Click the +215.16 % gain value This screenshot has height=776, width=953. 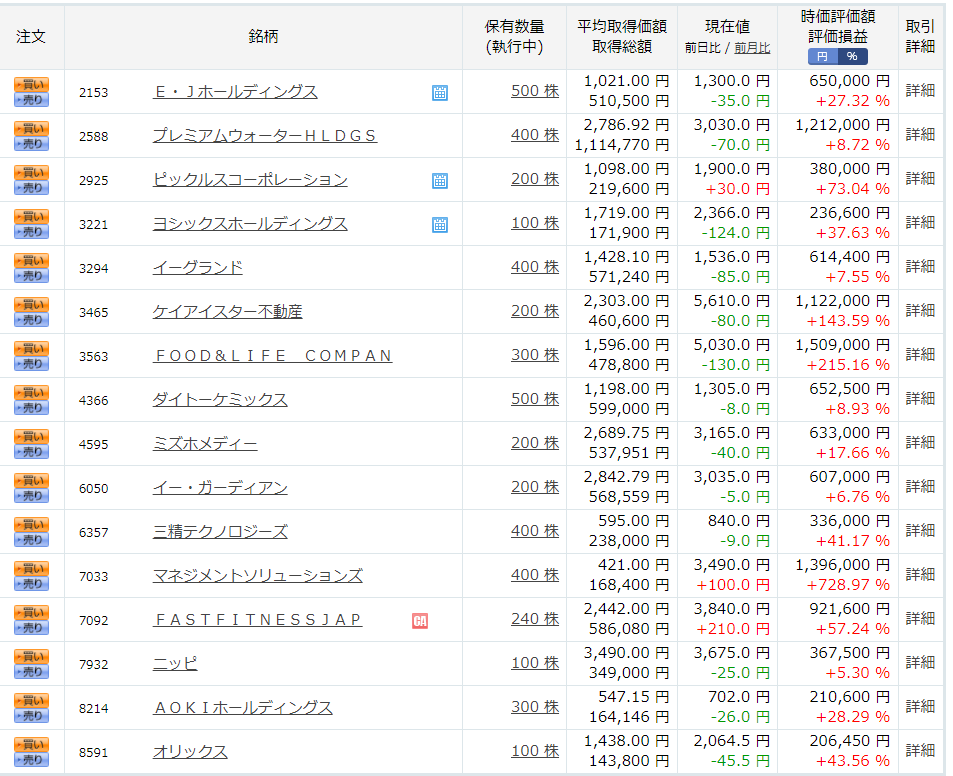(848, 365)
